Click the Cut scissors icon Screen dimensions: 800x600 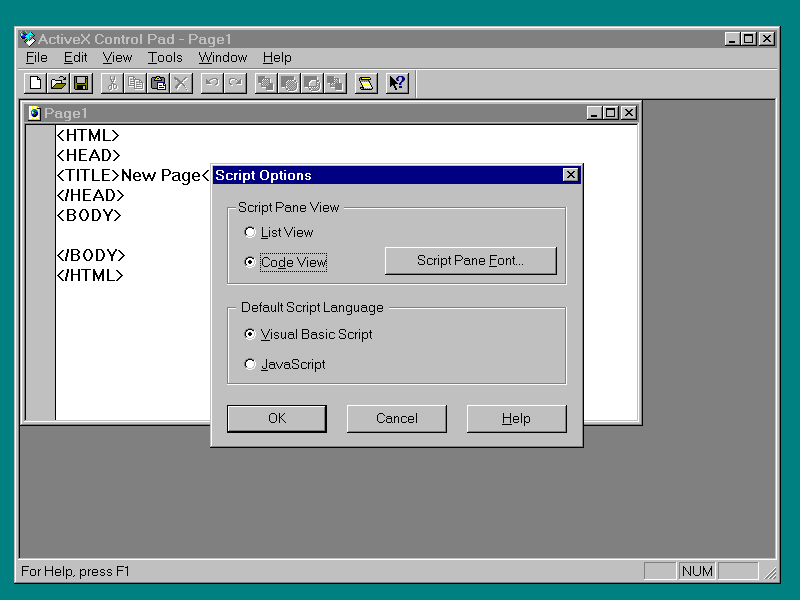point(112,83)
